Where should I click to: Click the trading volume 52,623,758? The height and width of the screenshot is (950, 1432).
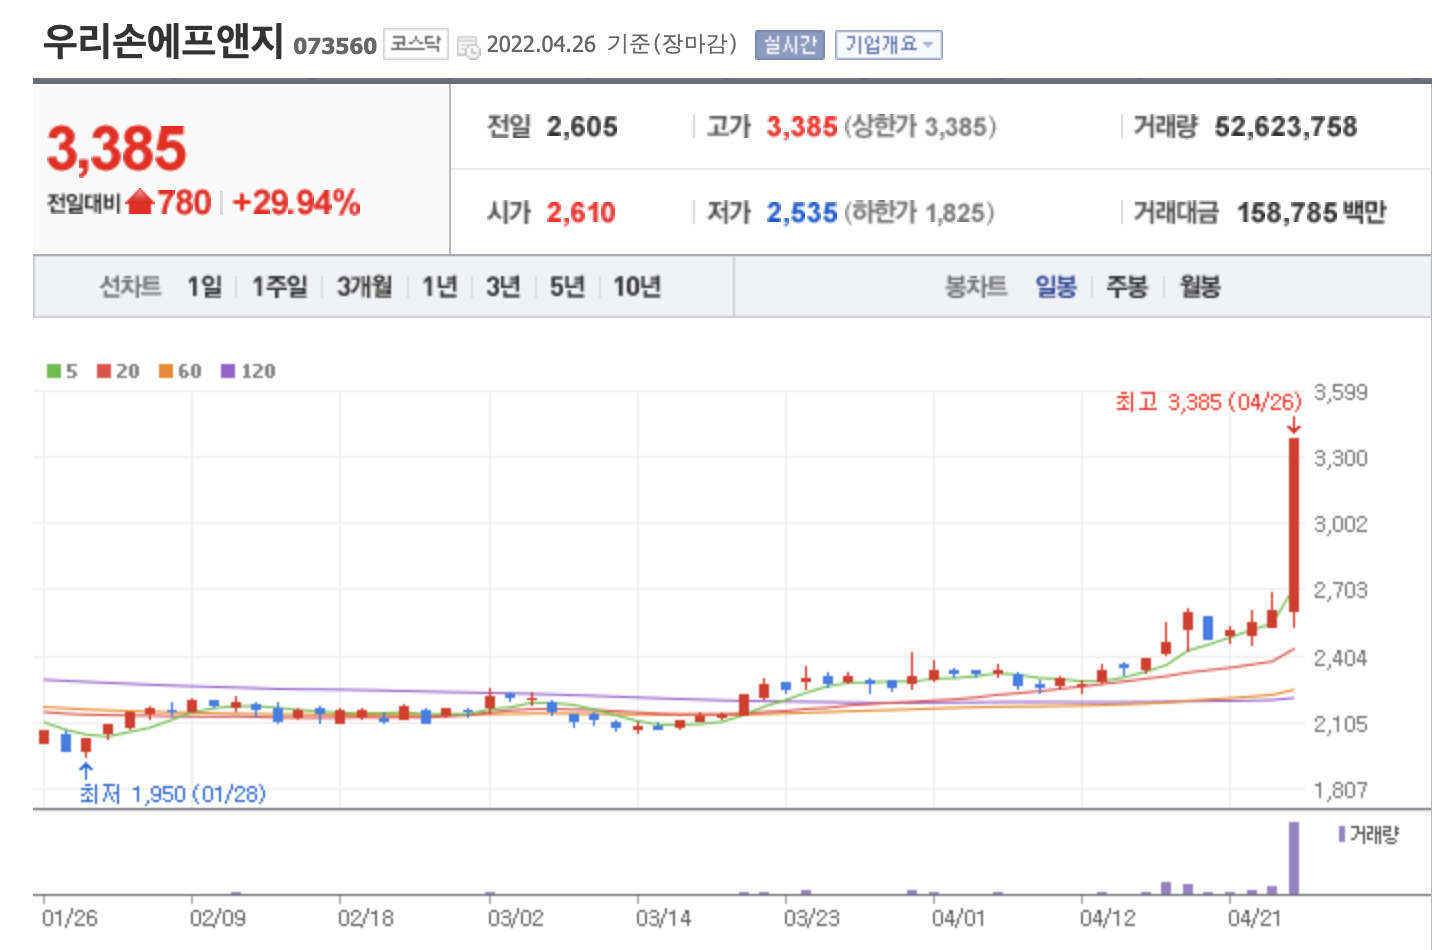pos(1286,127)
